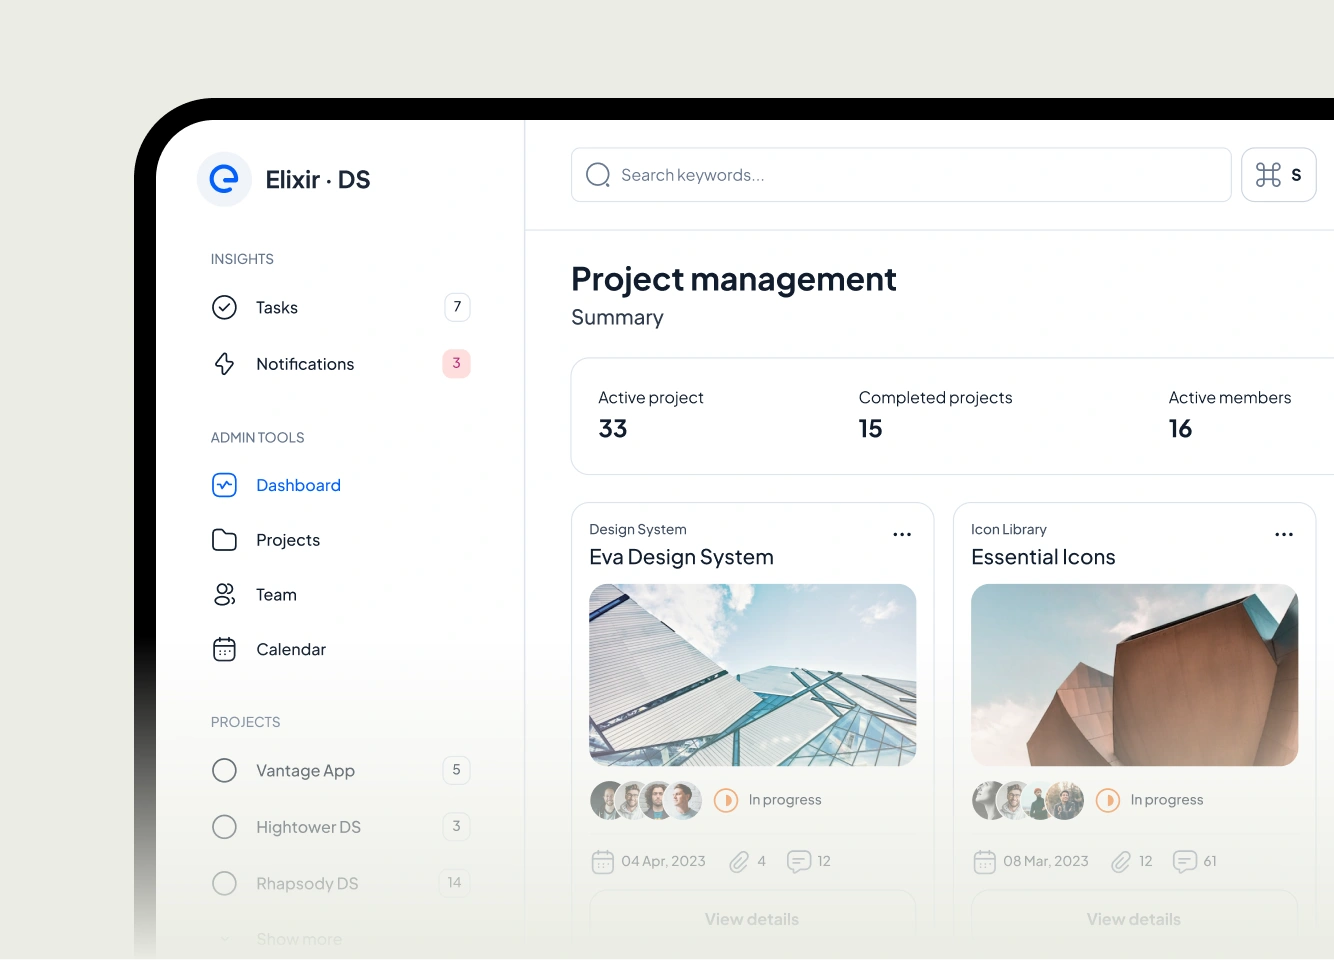
Task: Click the Eva Design System building thumbnail
Action: point(752,675)
